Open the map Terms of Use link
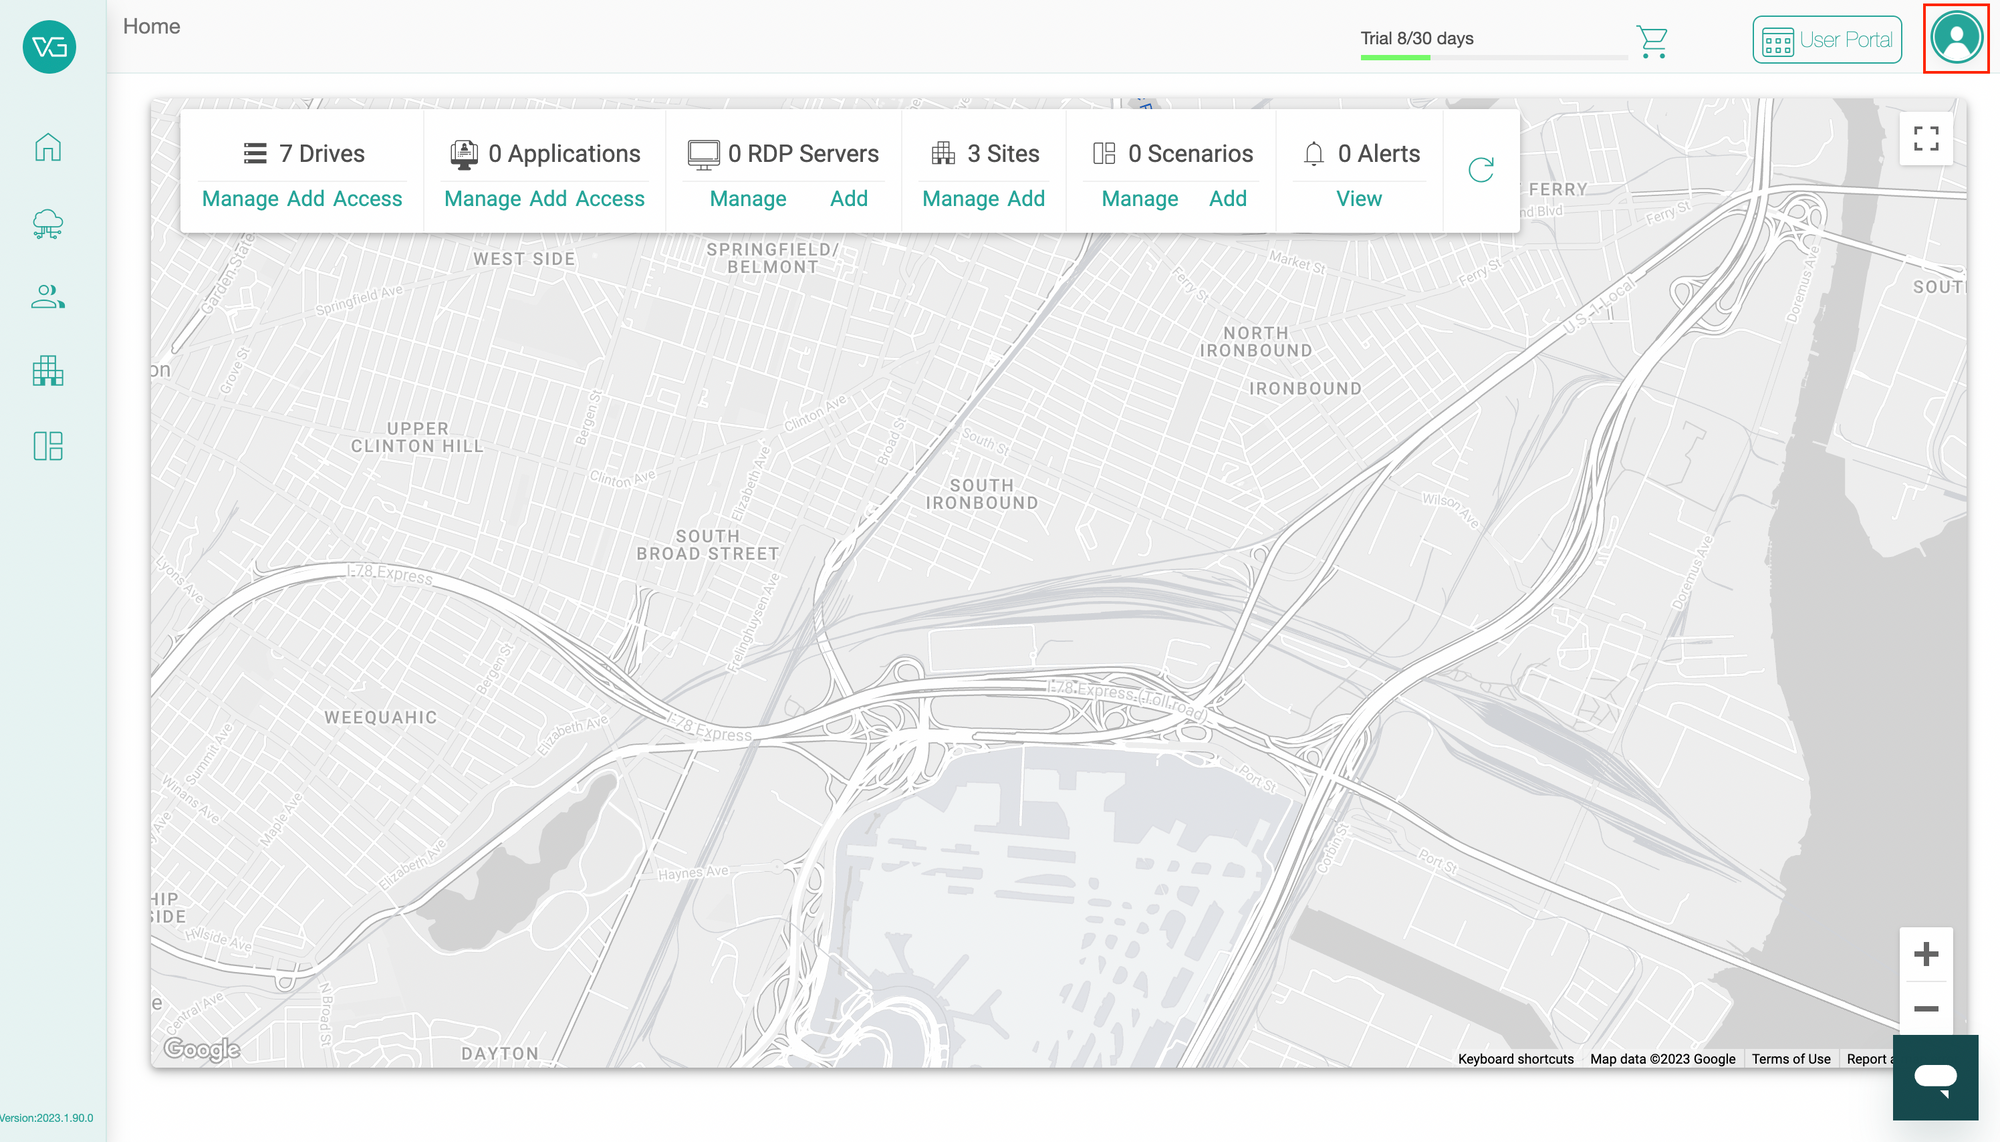The width and height of the screenshot is (2000, 1142). 1791,1059
